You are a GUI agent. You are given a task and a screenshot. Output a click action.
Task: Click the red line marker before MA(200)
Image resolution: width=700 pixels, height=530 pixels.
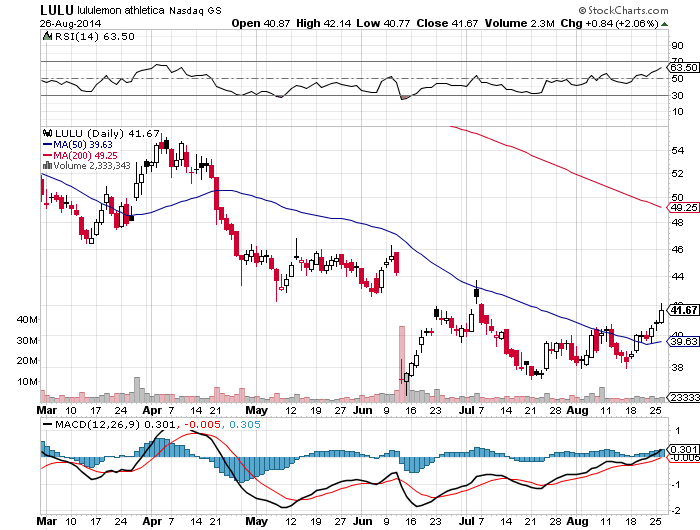point(47,155)
